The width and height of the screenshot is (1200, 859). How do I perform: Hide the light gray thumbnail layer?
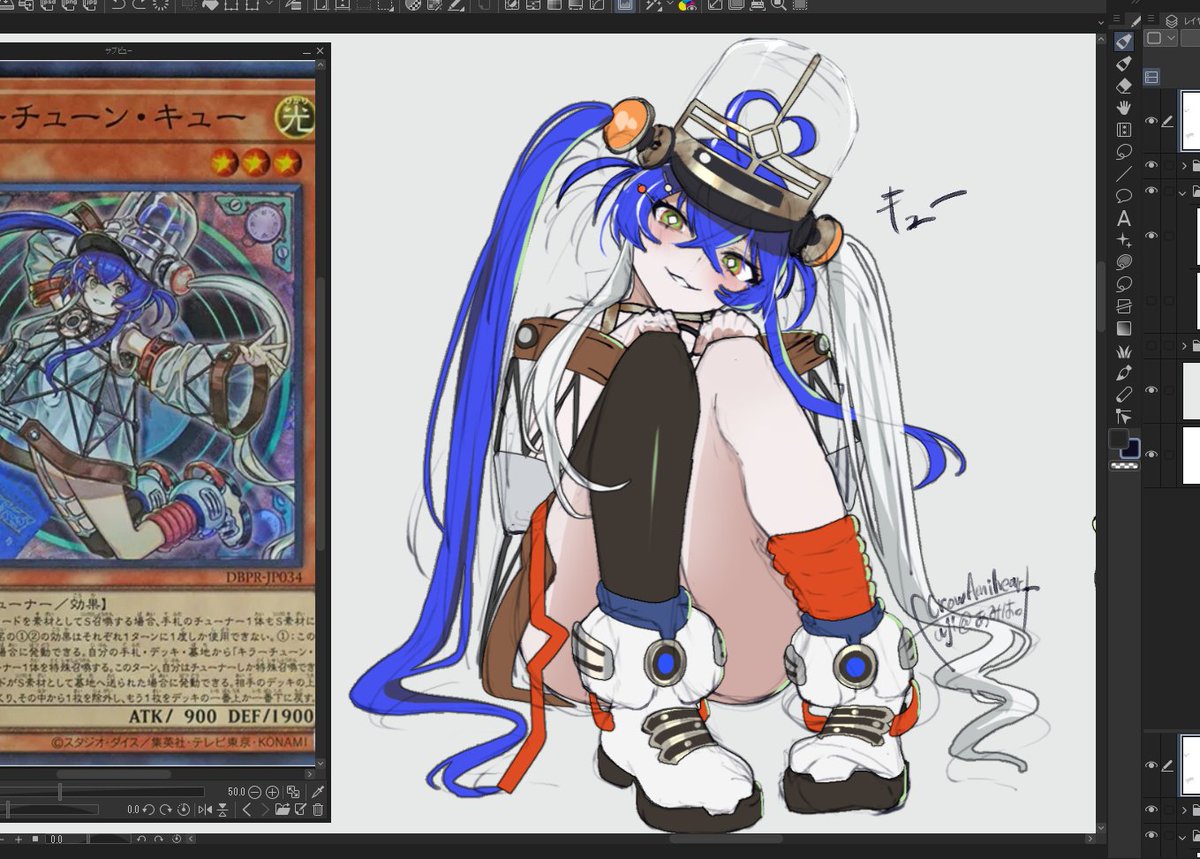[x=1151, y=389]
